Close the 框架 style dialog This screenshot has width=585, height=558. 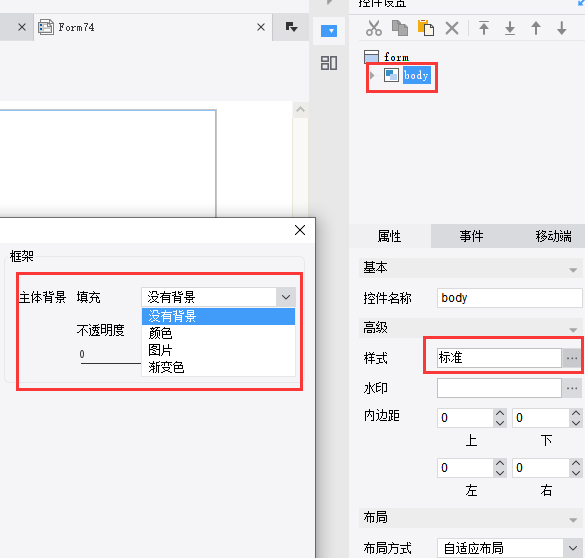(300, 230)
